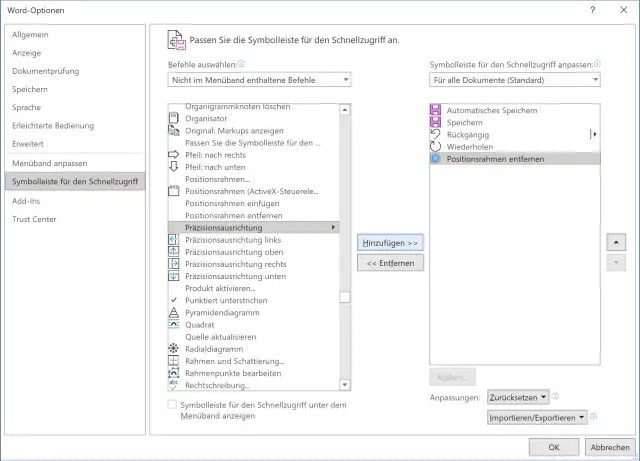Select the Pfeil: nach rechts arrow icon
The image size is (640, 461).
(x=174, y=155)
